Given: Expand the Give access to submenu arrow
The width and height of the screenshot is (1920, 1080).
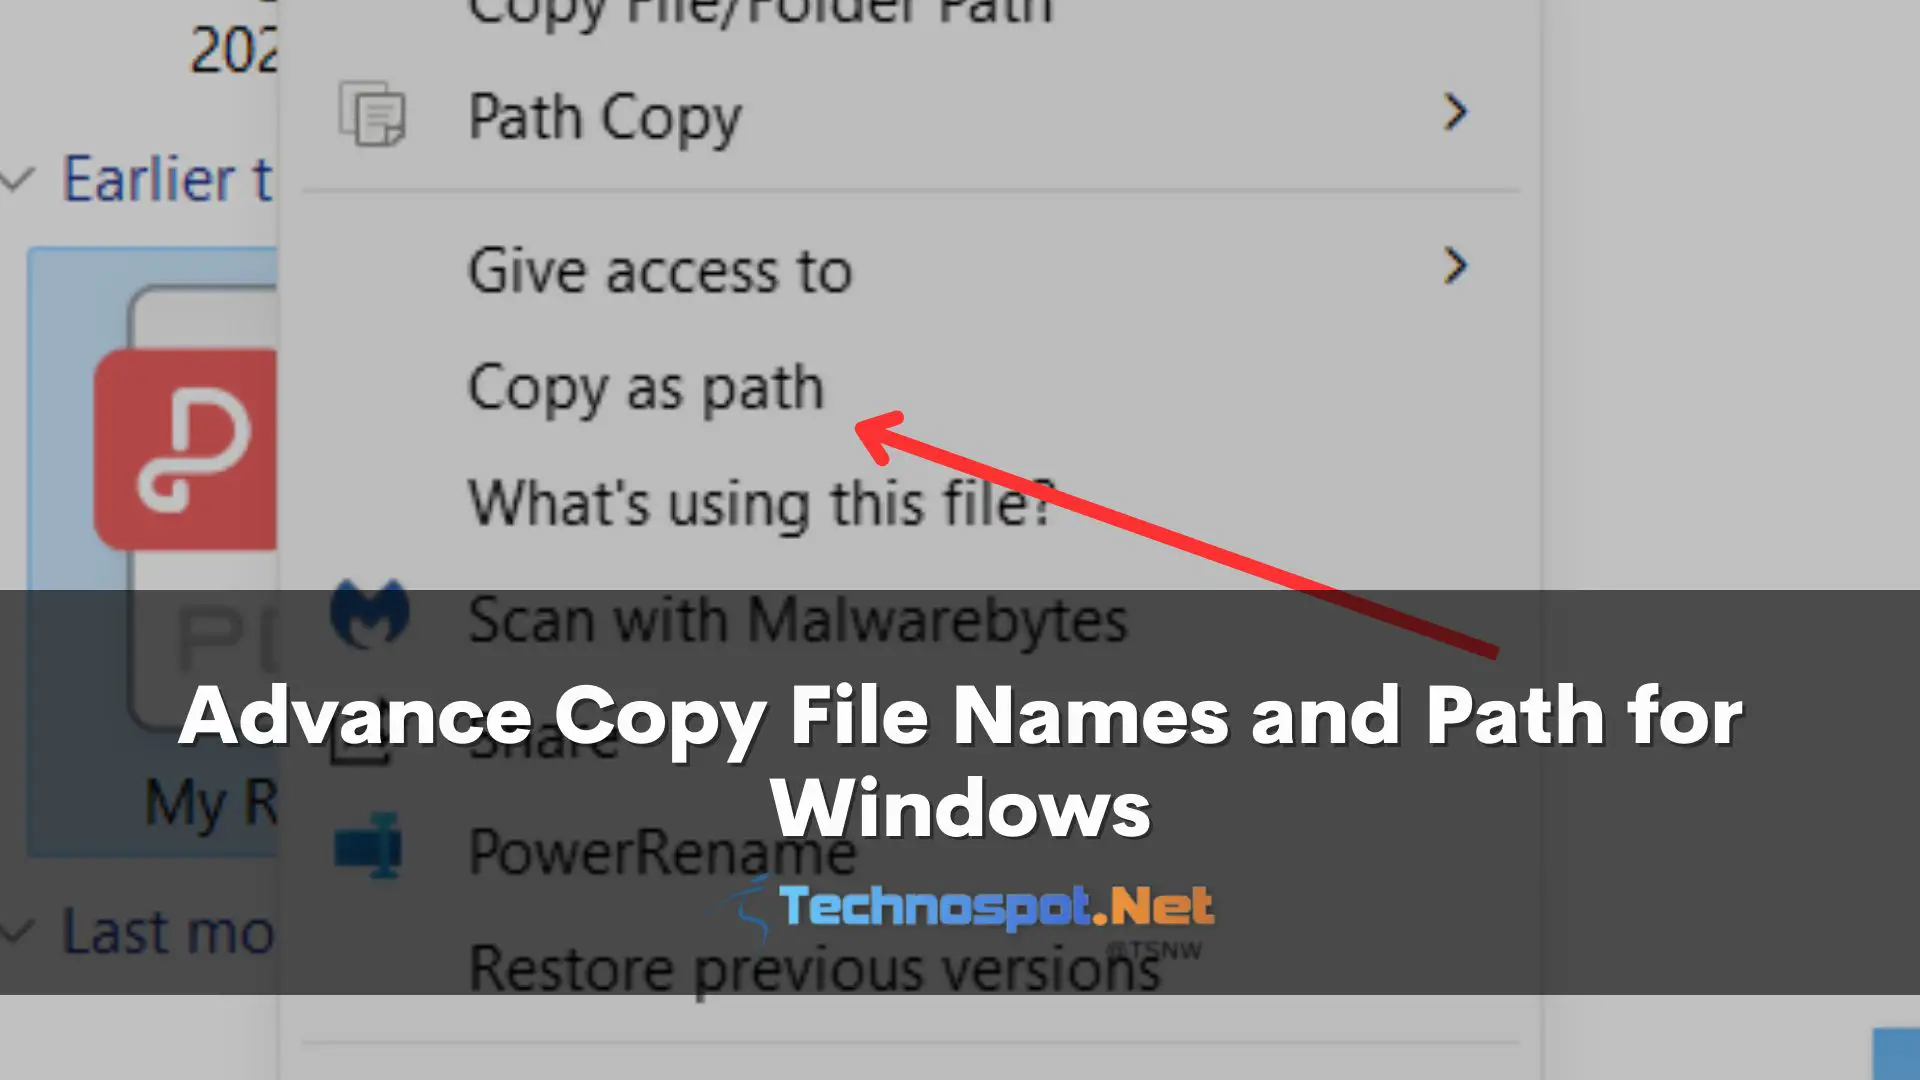Looking at the screenshot, I should [1456, 266].
